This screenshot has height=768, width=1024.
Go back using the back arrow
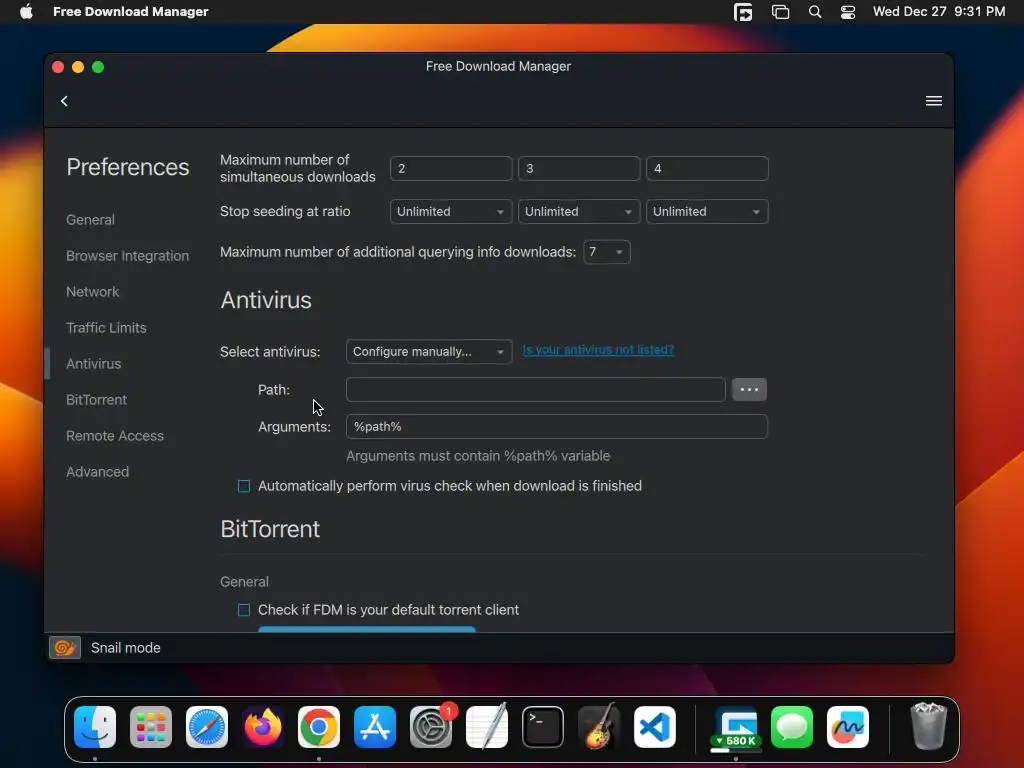coord(64,101)
